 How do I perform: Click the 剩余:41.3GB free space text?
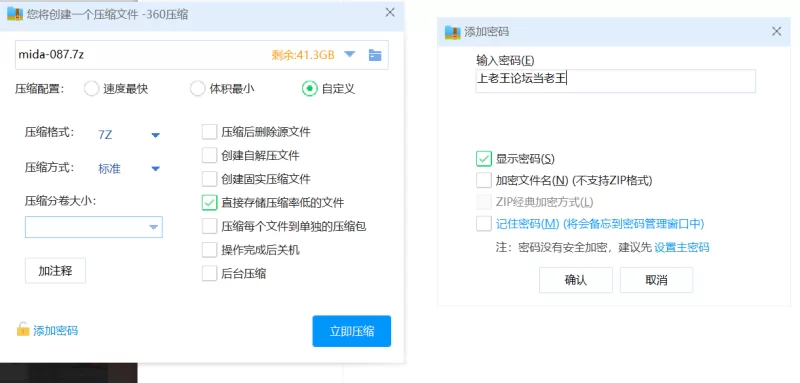pyautogui.click(x=303, y=55)
